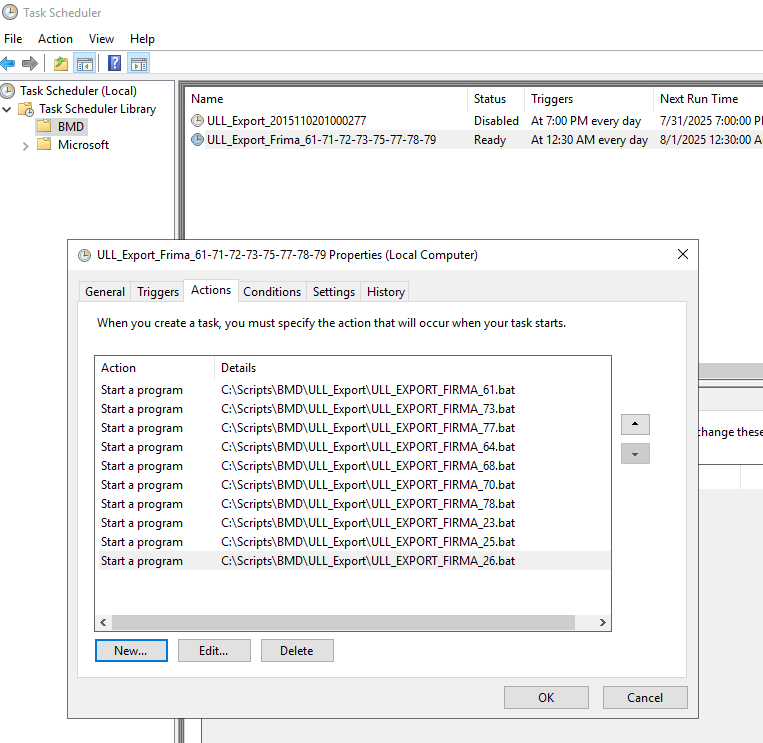
Task: Click the BMD folder icon
Action: pos(44,127)
